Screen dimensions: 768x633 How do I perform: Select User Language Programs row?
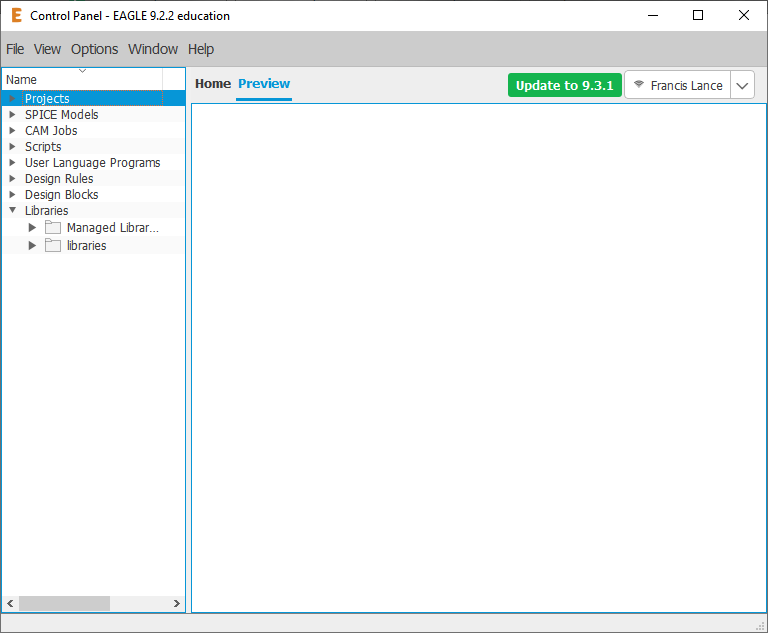93,163
